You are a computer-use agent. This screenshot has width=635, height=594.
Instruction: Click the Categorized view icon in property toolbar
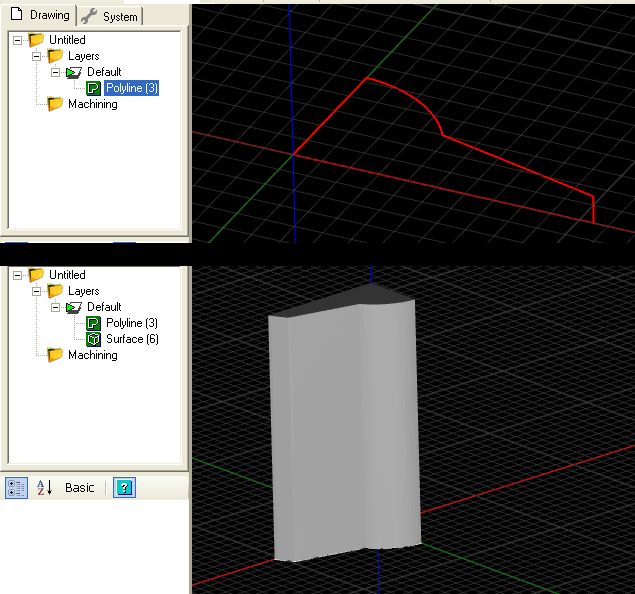click(x=16, y=488)
